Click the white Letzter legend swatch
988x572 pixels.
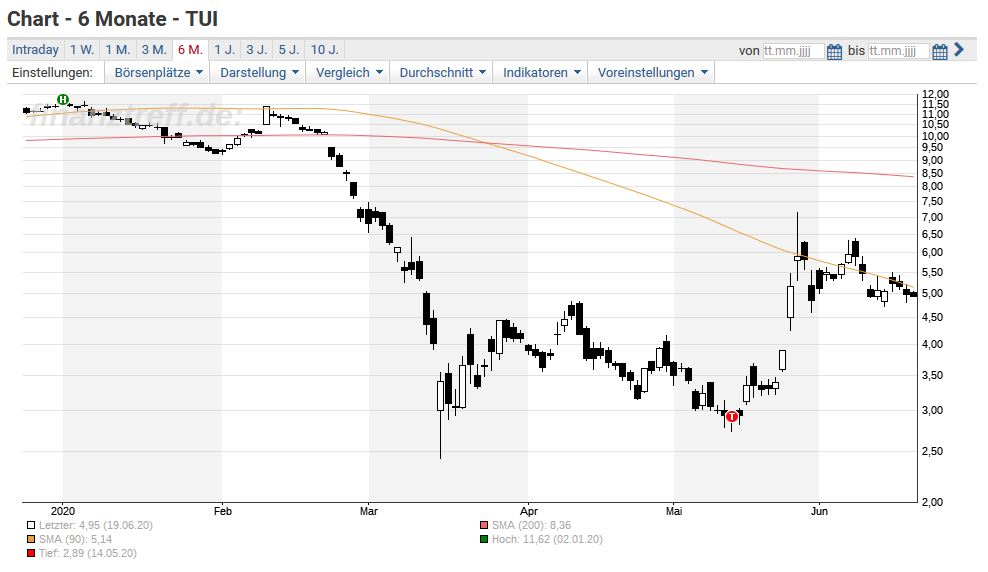31,525
